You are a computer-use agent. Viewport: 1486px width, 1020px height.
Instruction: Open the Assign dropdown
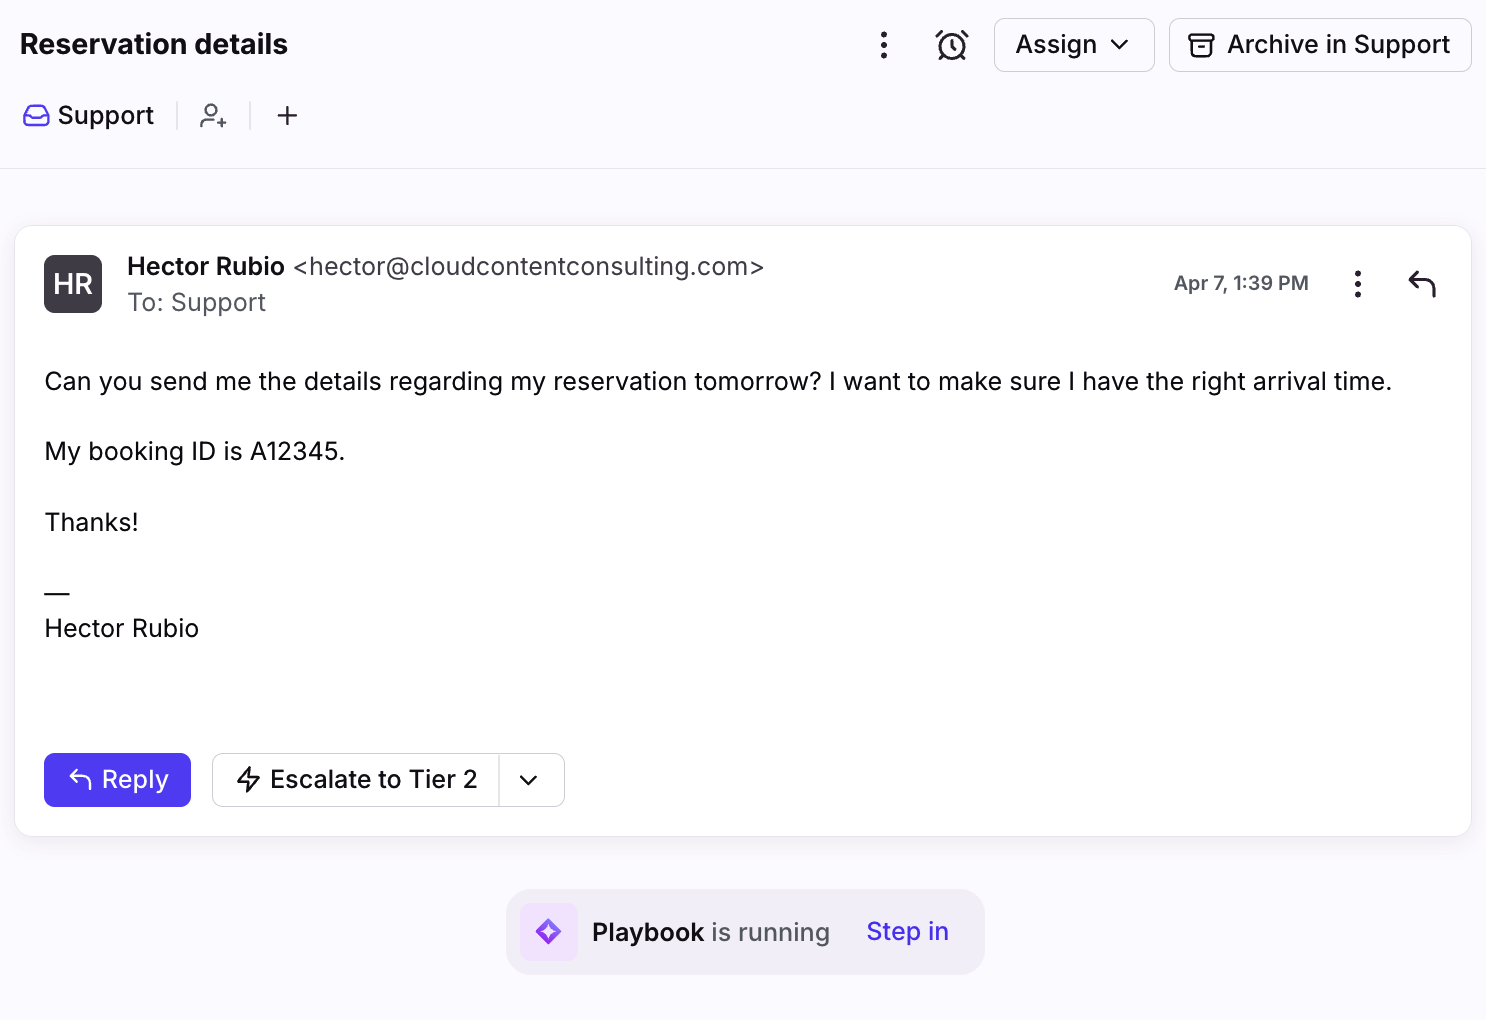(x=1073, y=45)
